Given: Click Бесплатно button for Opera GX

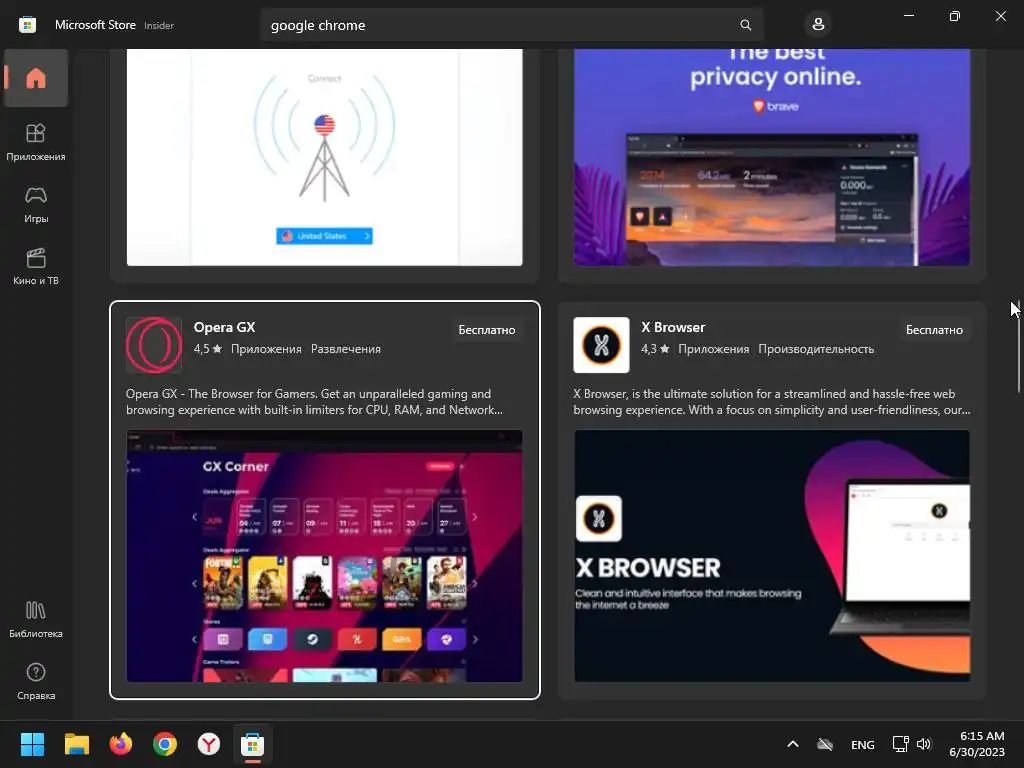Looking at the screenshot, I should point(487,330).
